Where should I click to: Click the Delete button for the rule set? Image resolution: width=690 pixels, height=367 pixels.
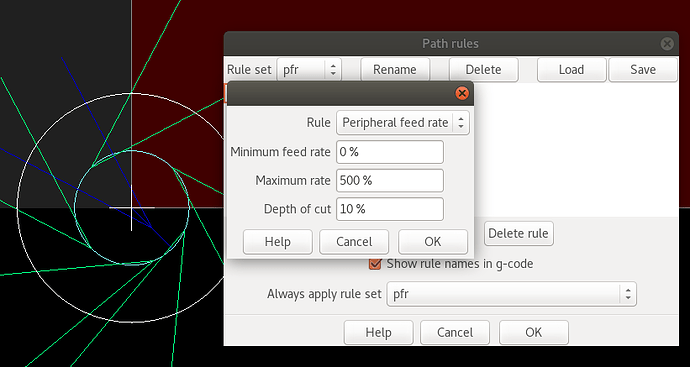[483, 70]
